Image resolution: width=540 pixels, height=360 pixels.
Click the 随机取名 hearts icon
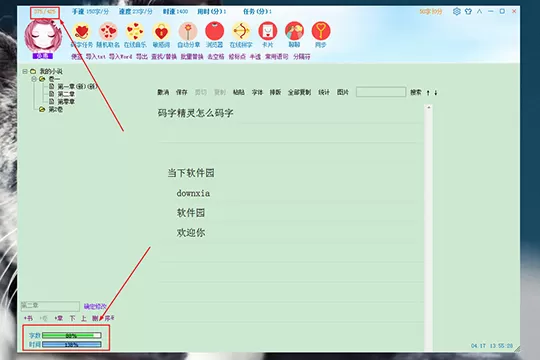tap(108, 32)
